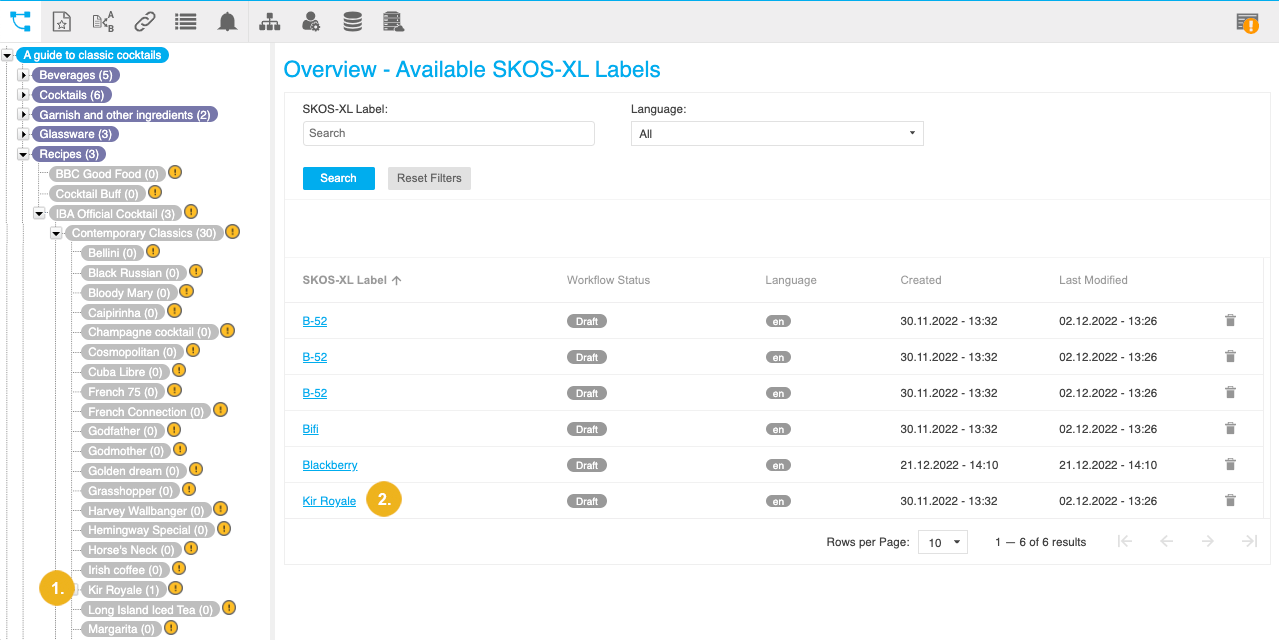Expand the Beverages node
Viewport: 1279px width, 640px height.
point(22,74)
